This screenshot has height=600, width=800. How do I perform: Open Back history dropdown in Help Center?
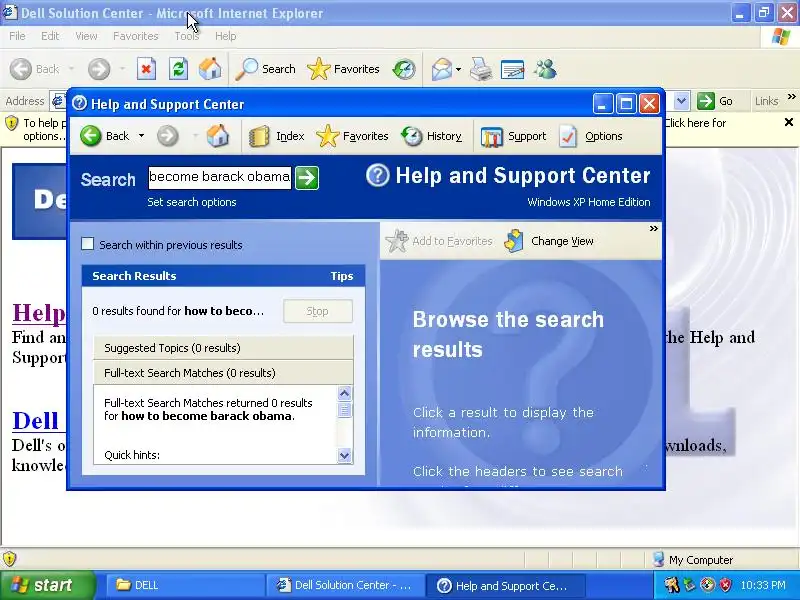(x=141, y=136)
